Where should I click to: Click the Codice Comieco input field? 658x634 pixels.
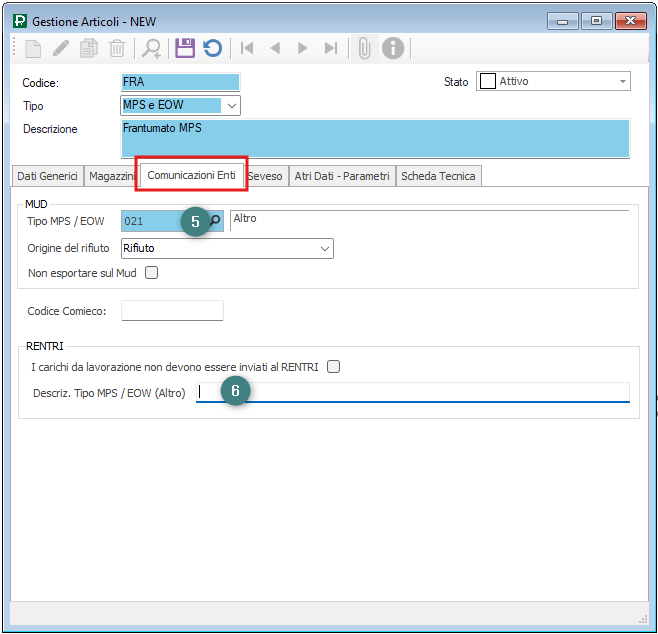(x=172, y=311)
